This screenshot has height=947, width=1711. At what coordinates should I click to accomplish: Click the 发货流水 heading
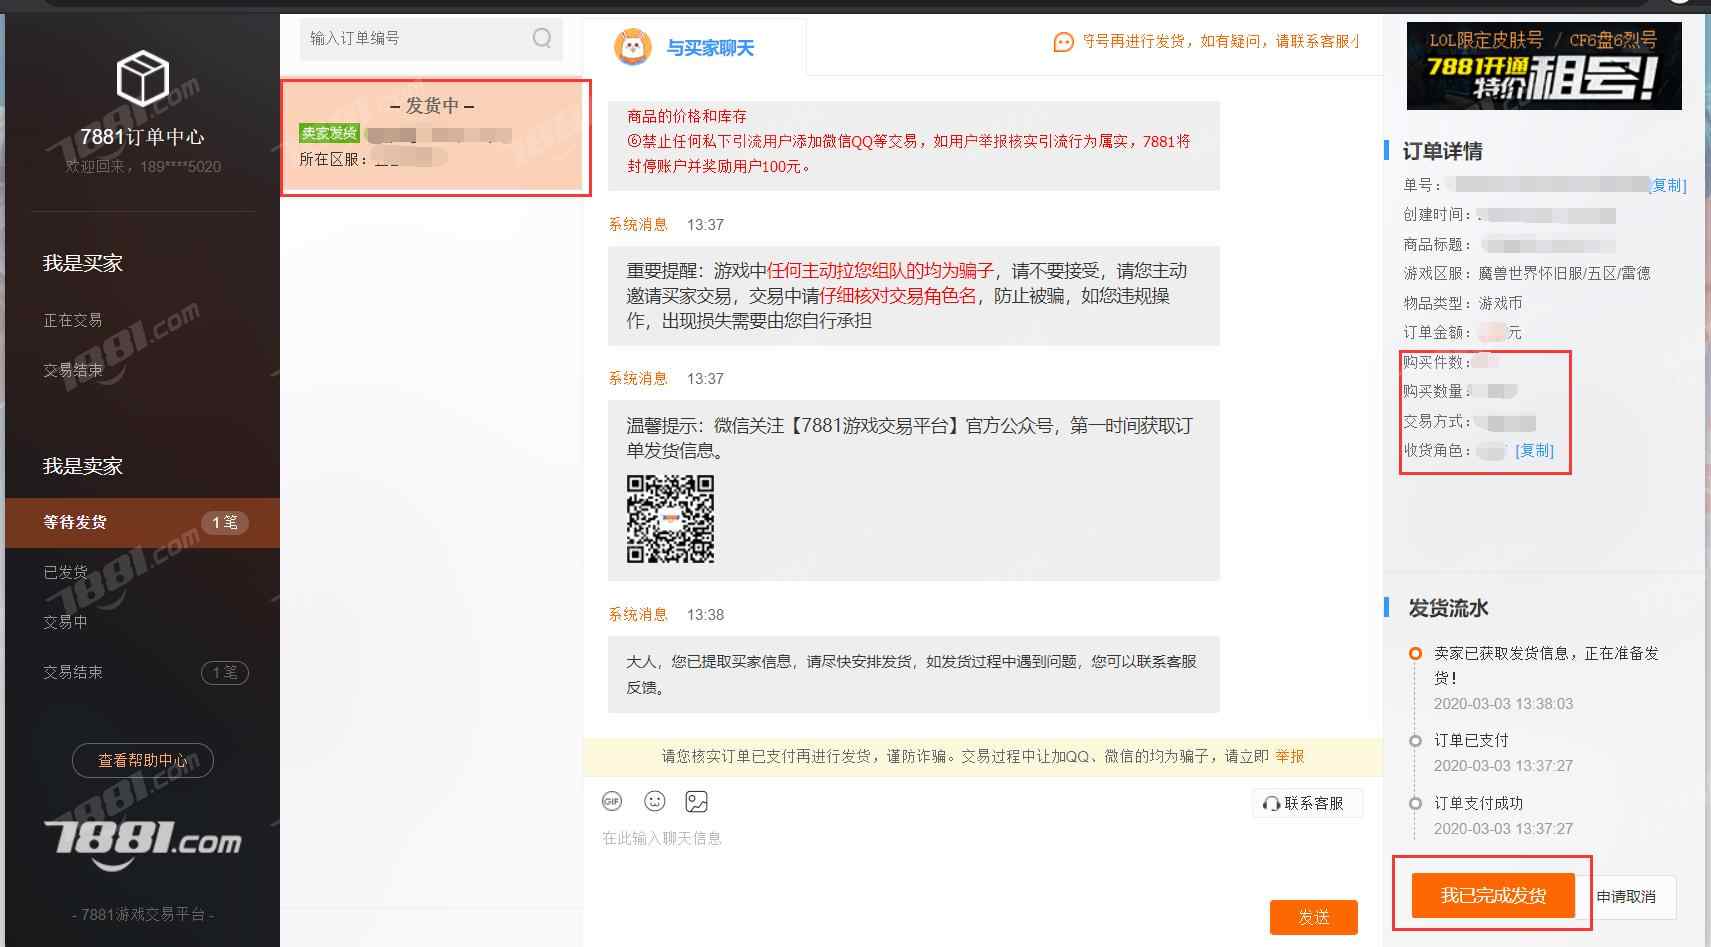click(x=1449, y=608)
